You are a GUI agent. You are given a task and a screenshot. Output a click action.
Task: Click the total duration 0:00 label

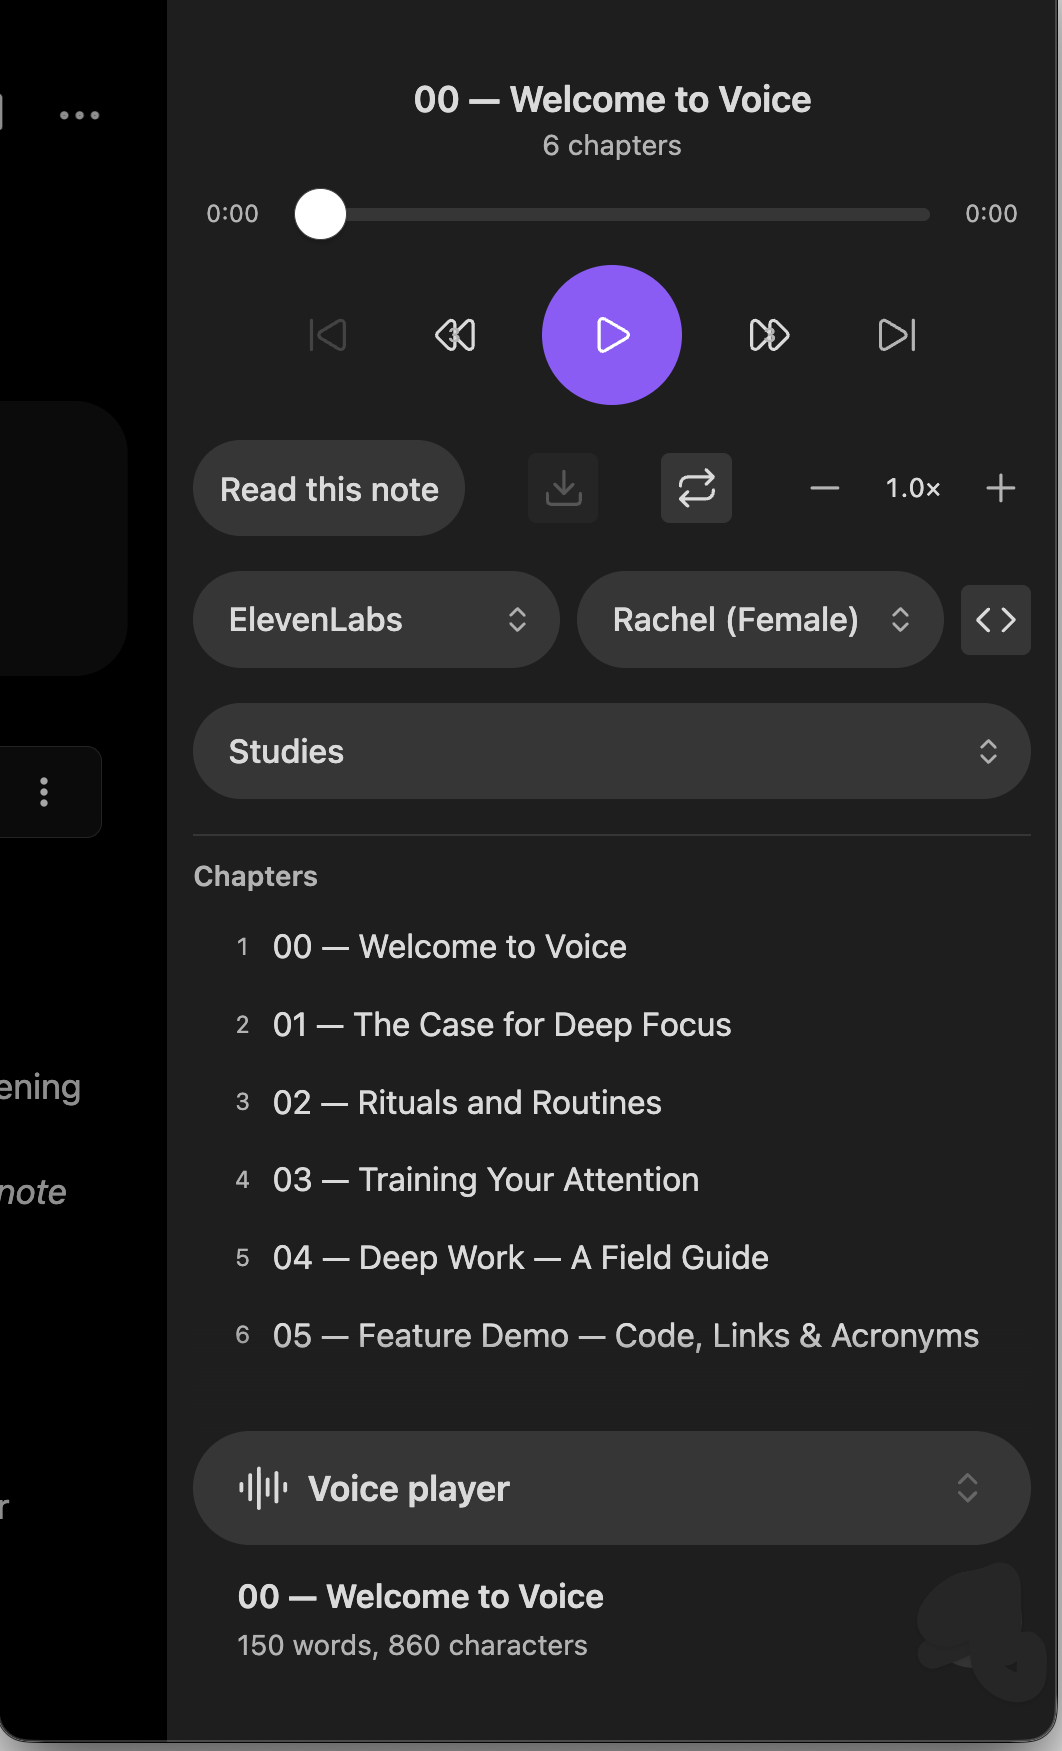[991, 214]
